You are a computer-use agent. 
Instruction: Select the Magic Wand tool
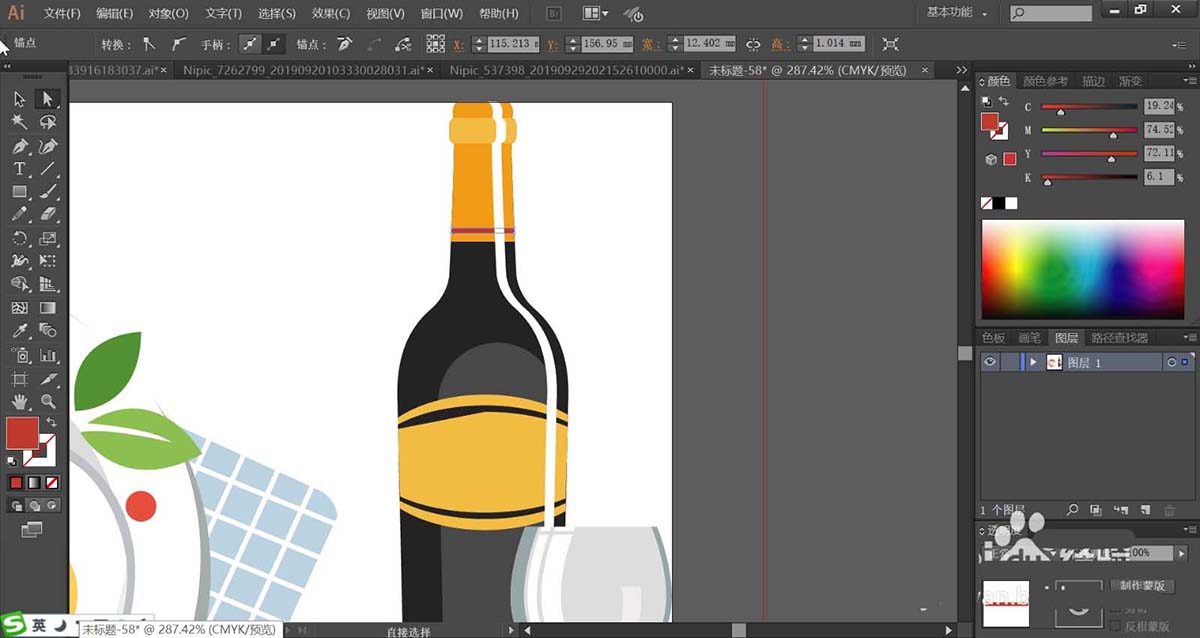pos(19,121)
